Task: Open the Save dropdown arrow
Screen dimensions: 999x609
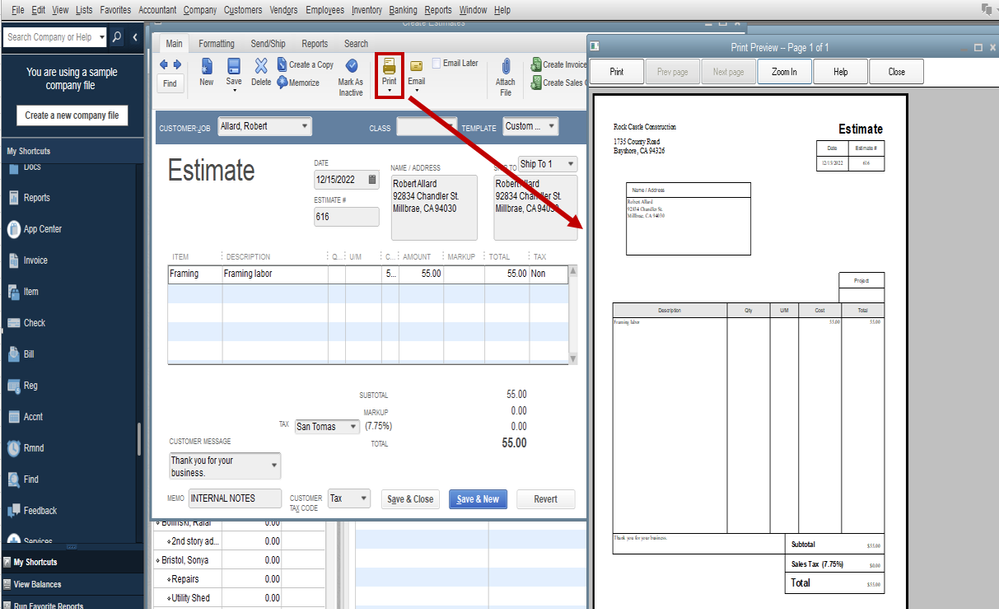Action: 234,90
